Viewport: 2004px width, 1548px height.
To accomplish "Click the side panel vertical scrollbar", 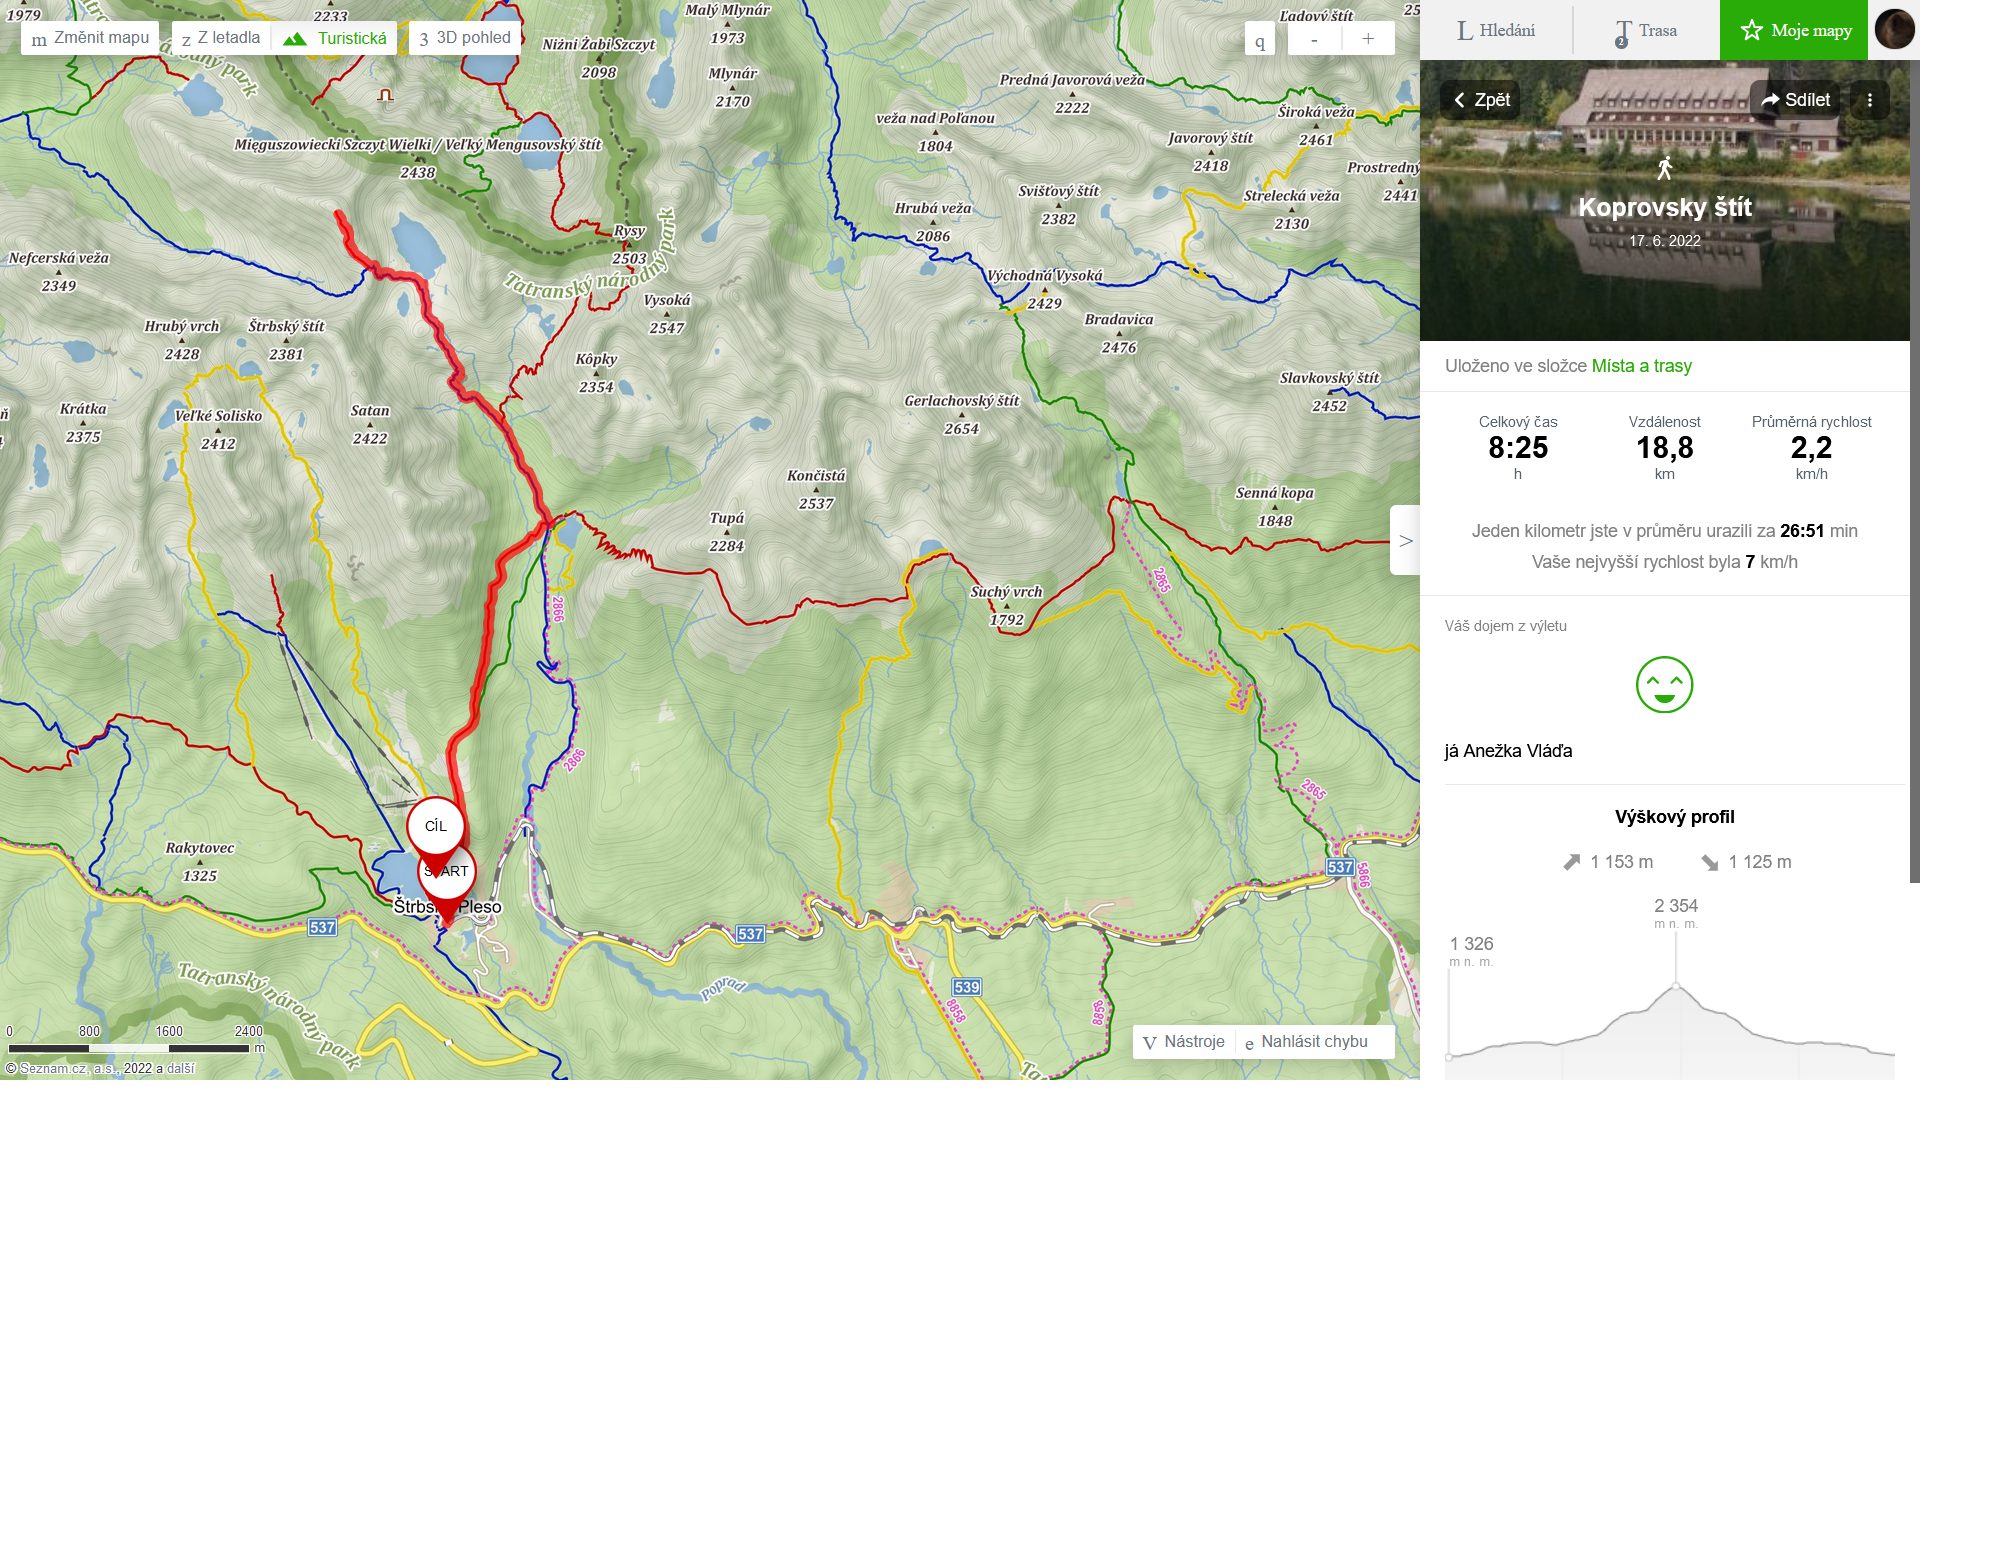I will [1914, 470].
